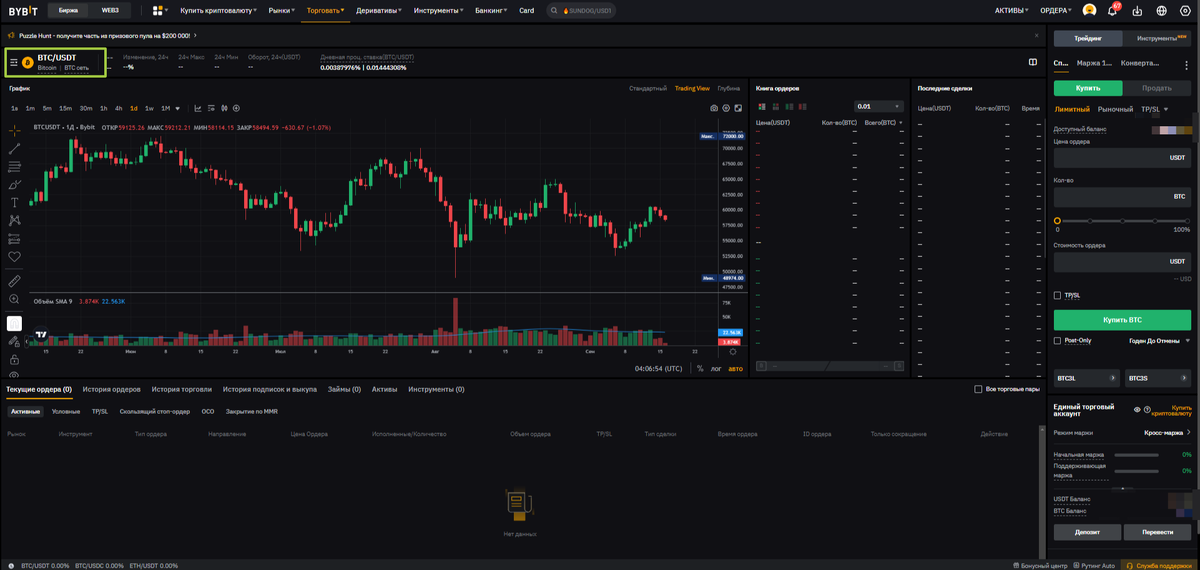Open chart settings gear icon
Screen dimensions: 1200x570
726,108
